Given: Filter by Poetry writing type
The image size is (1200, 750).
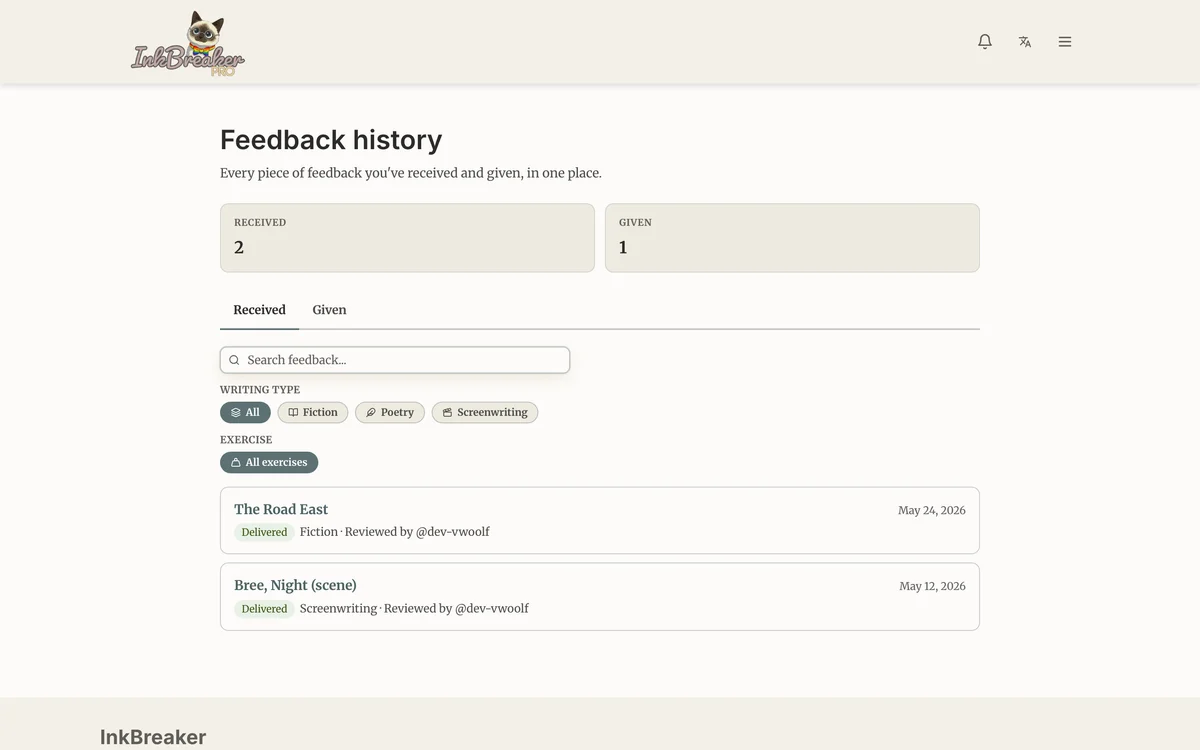Looking at the screenshot, I should (390, 412).
